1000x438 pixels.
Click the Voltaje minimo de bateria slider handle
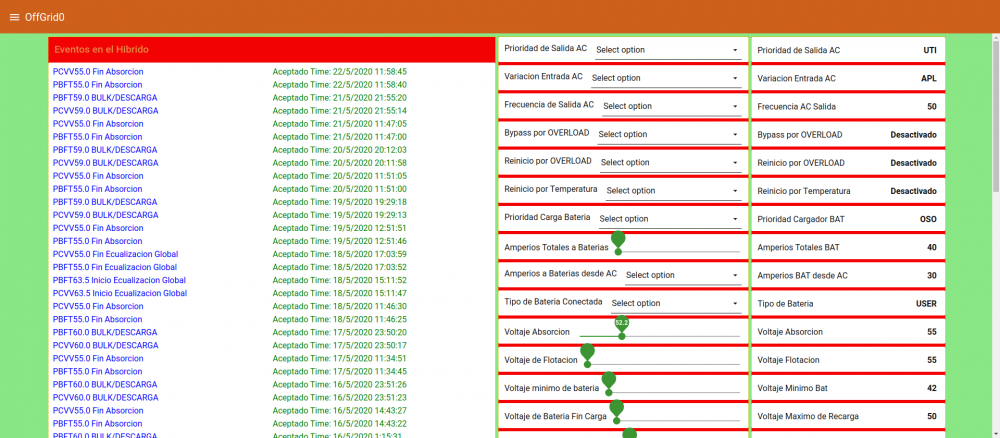point(608,392)
